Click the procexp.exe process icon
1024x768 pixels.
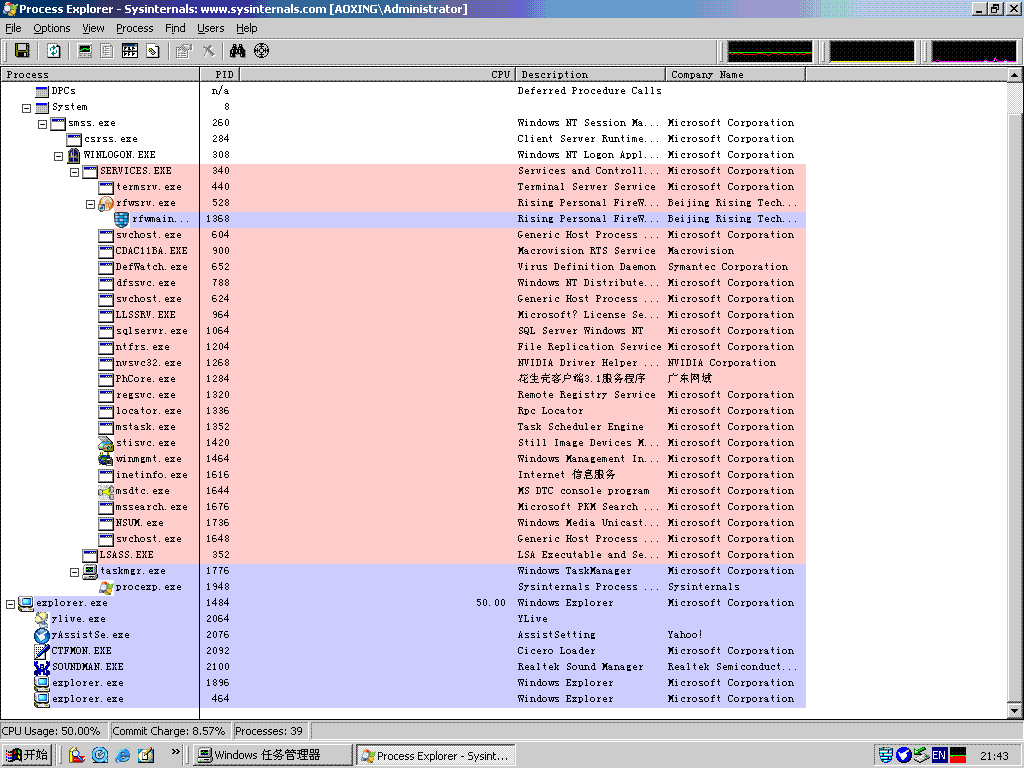coord(106,587)
